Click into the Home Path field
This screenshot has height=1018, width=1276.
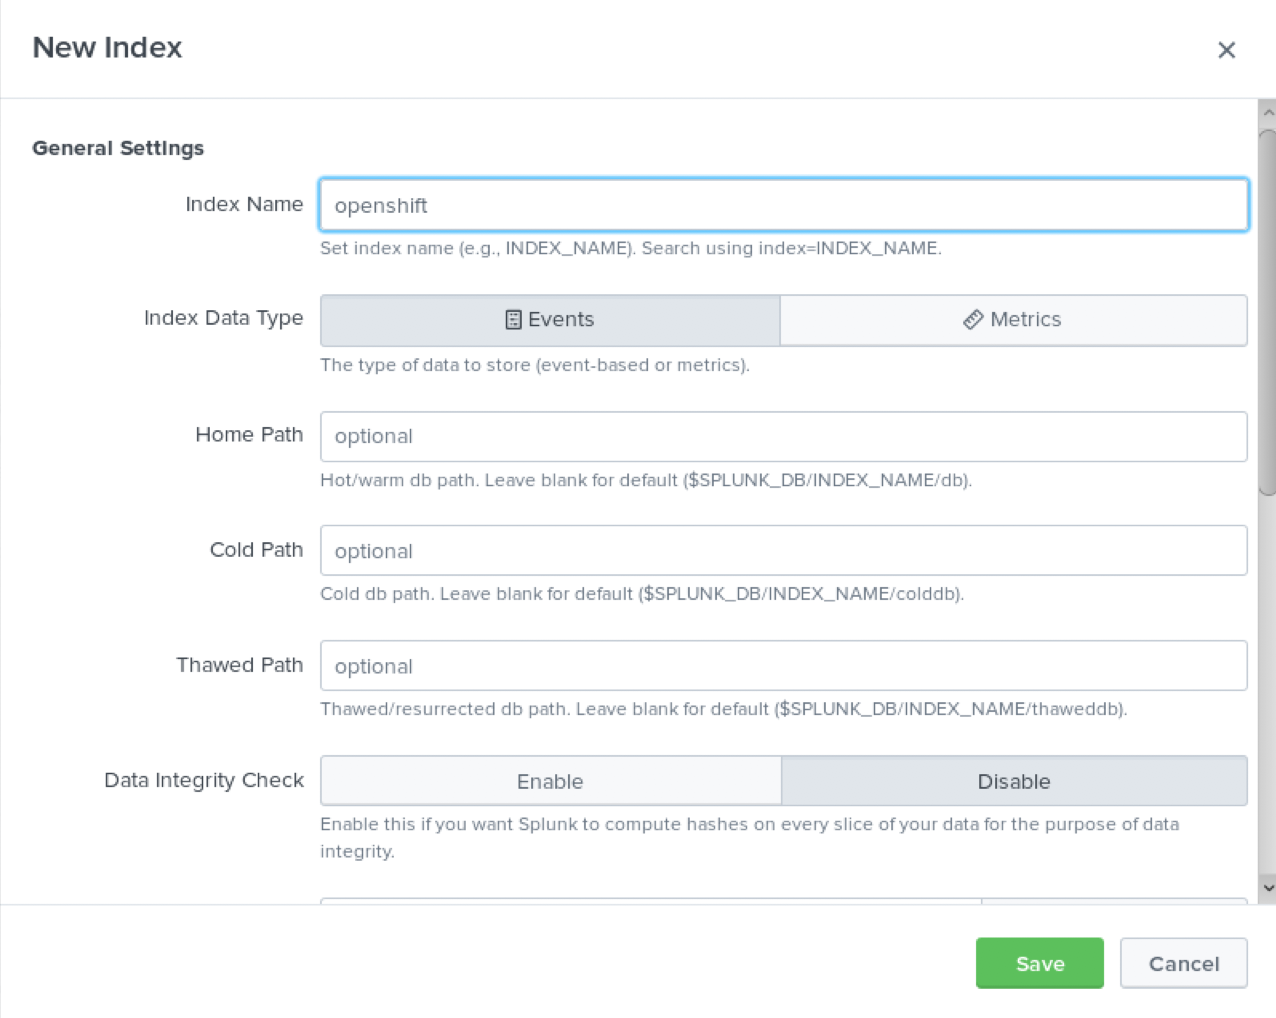[783, 436]
